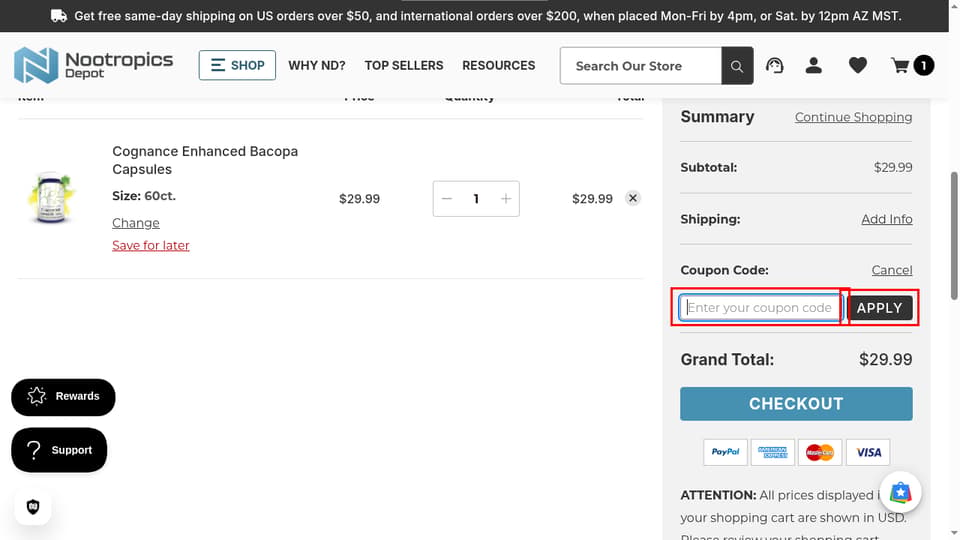960x540 pixels.
Task: Decrease quantity with the minus button
Action: 447,198
